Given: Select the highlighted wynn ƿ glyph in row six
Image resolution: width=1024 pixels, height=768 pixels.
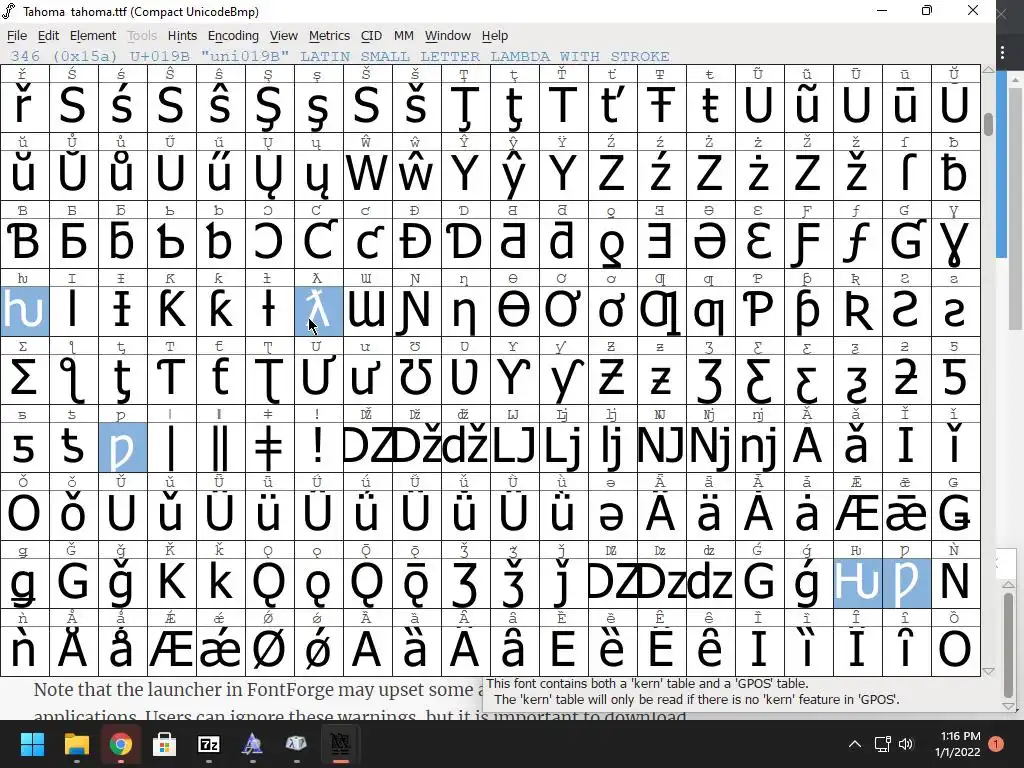Looking at the screenshot, I should 123,447.
